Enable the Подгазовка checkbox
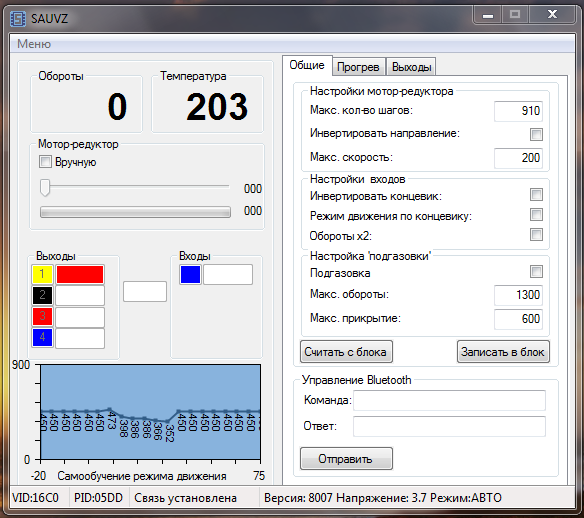This screenshot has height=518, width=584. [536, 271]
